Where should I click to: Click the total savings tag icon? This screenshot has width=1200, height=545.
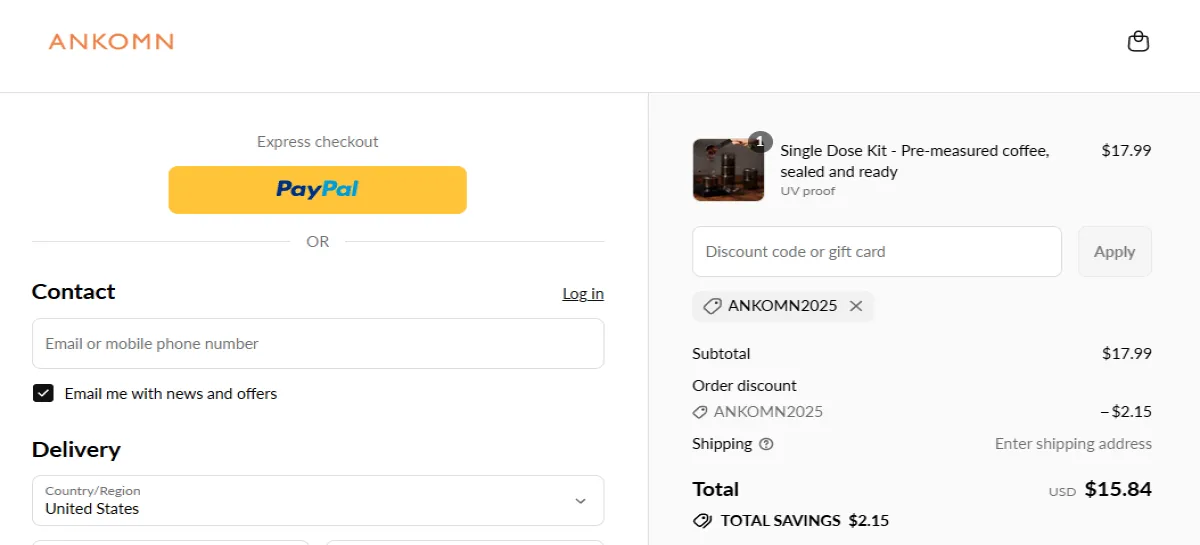click(702, 520)
